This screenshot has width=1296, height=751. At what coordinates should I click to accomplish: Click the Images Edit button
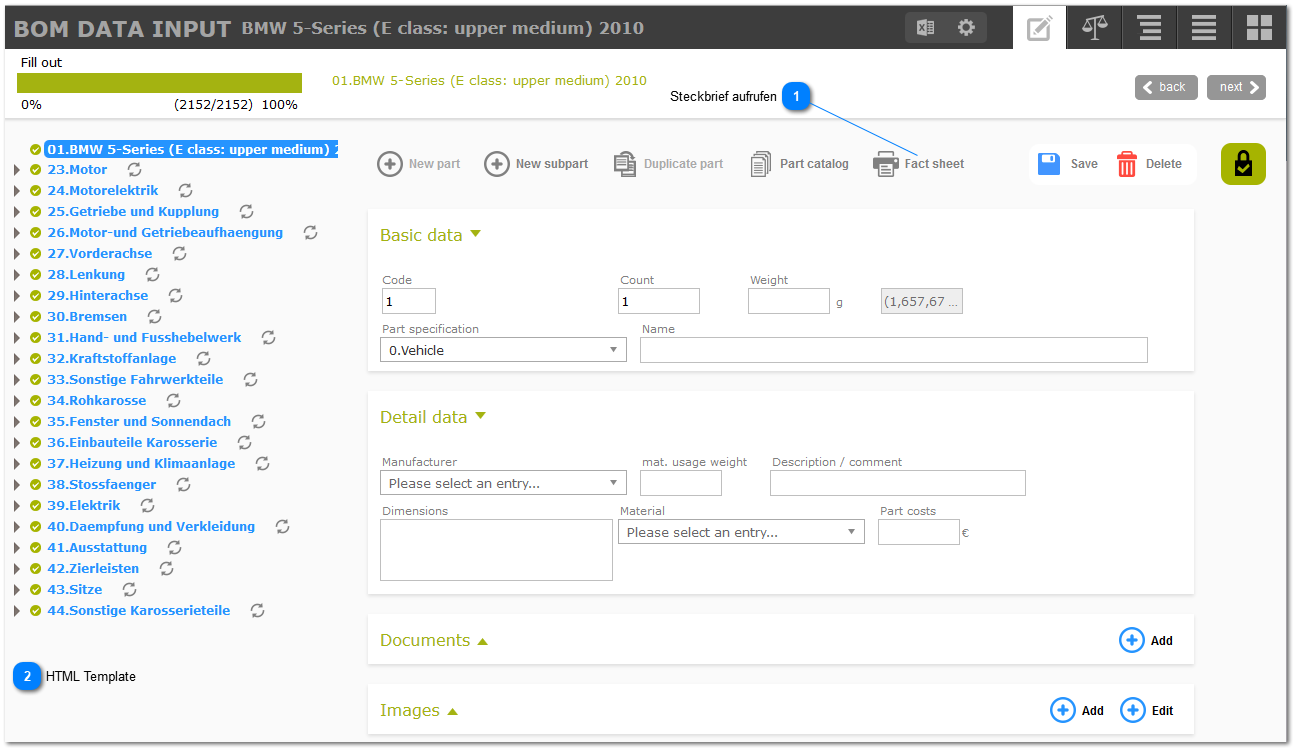click(1147, 710)
